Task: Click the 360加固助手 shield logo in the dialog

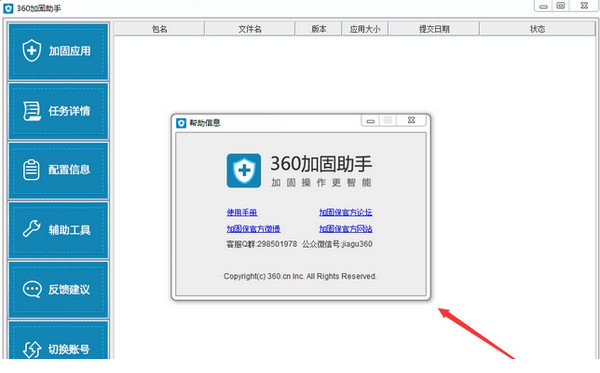Action: tap(244, 171)
